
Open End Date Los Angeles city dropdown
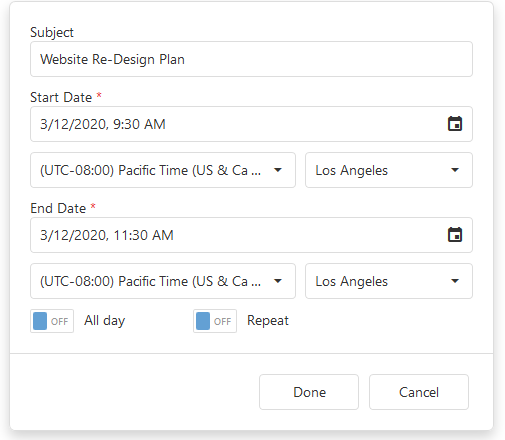[389, 281]
